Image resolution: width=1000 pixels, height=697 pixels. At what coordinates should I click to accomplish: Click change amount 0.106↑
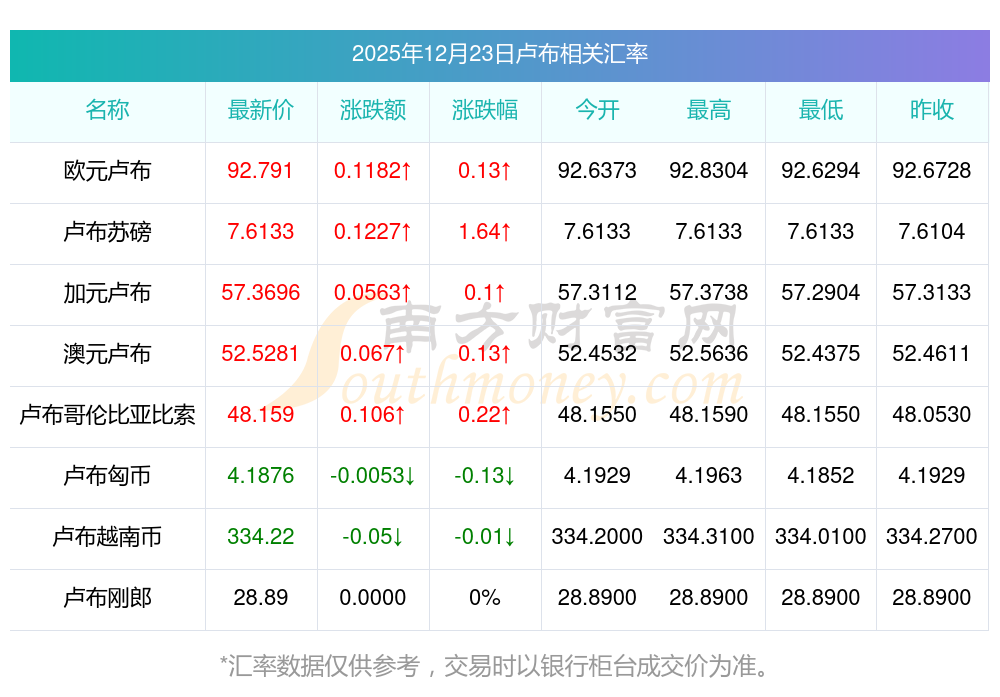click(372, 415)
